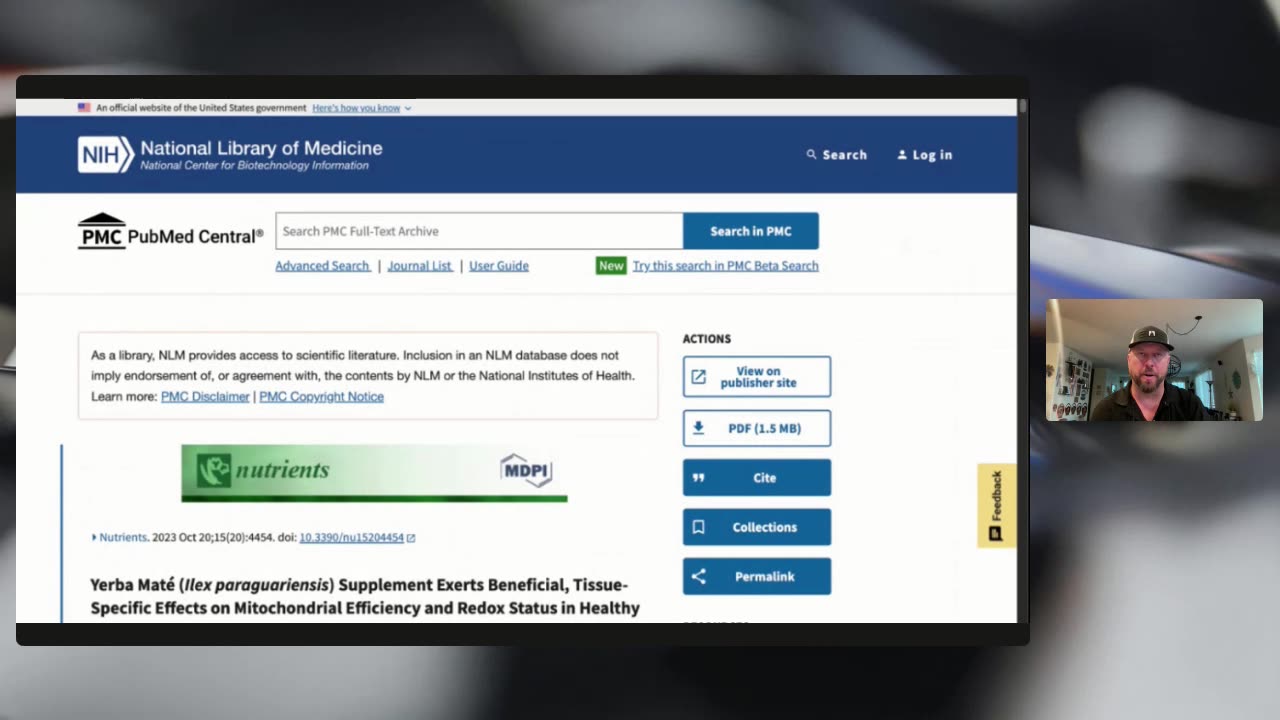The width and height of the screenshot is (1280, 720).
Task: Download the PDF (1.5 MB)
Action: pos(757,428)
